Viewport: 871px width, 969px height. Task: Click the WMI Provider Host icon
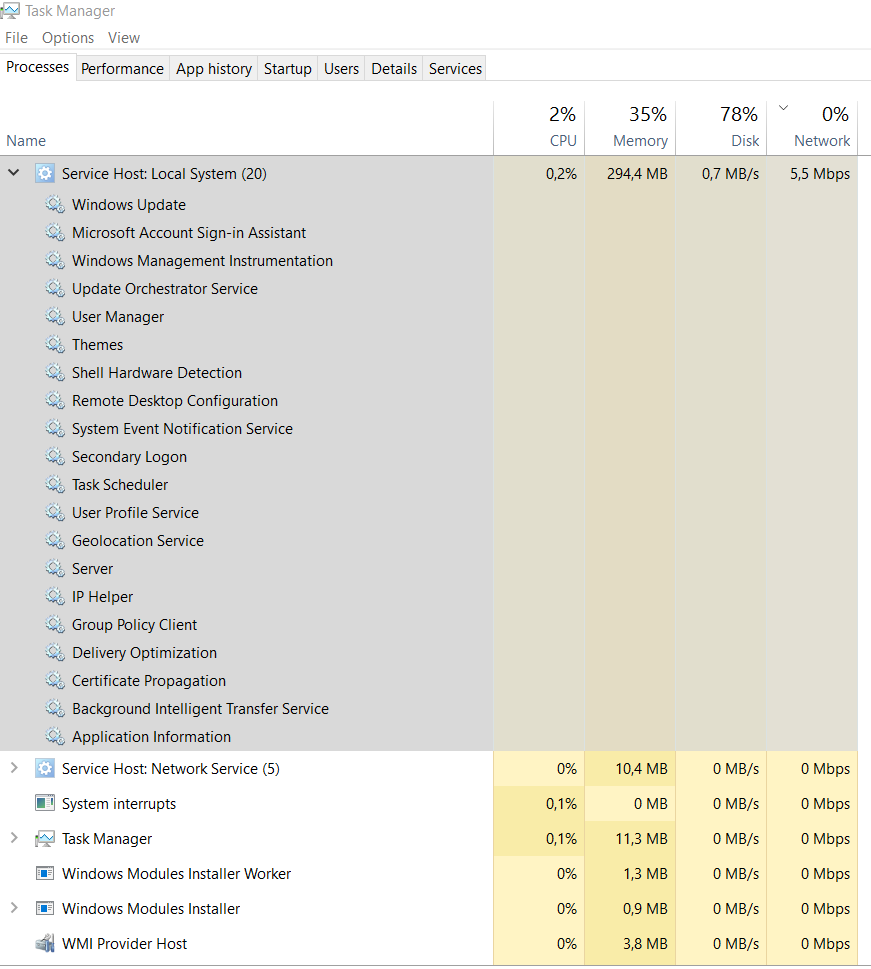tap(45, 944)
